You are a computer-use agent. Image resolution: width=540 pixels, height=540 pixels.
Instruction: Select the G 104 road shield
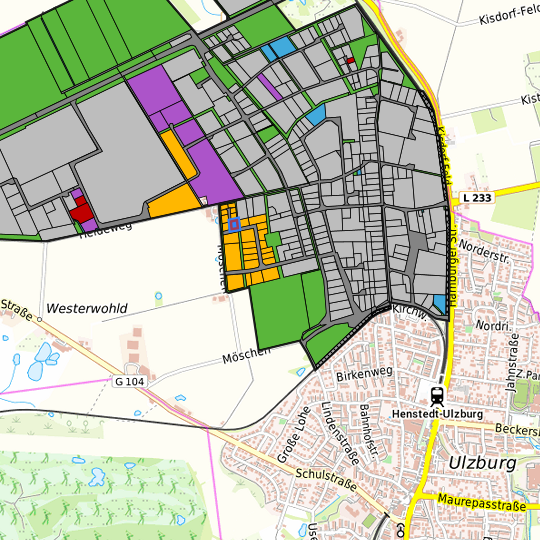coord(129,382)
